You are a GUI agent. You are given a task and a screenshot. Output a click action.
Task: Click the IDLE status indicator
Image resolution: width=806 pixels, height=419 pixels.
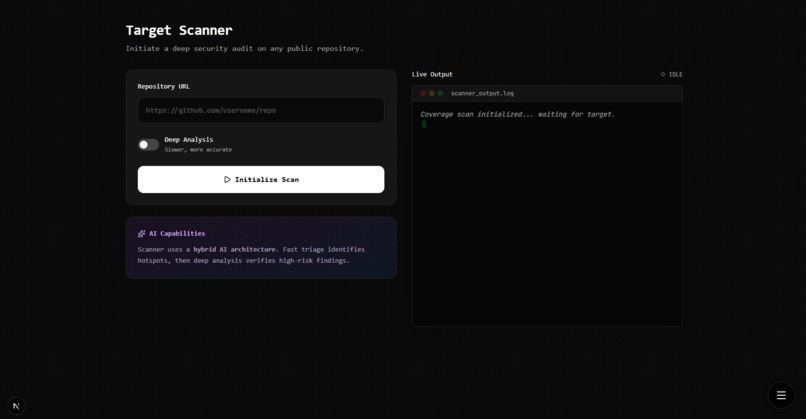coord(672,75)
